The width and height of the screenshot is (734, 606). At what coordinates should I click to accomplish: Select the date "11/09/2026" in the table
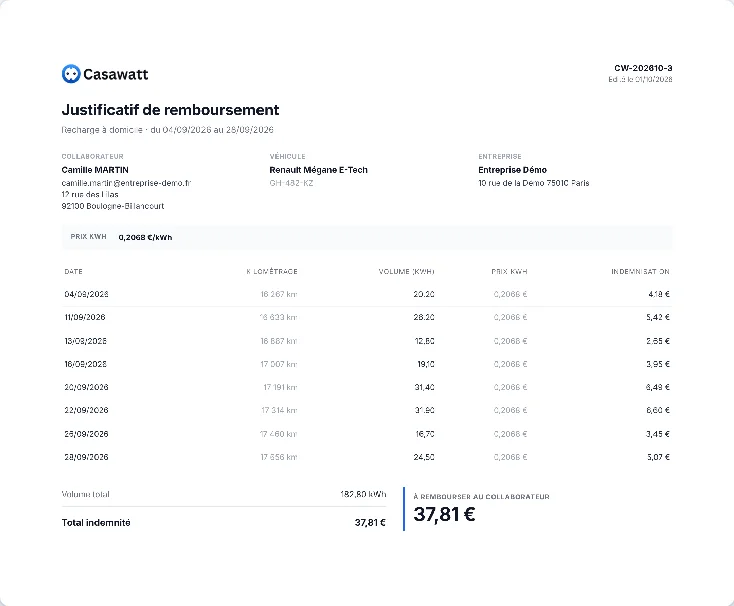(85, 317)
